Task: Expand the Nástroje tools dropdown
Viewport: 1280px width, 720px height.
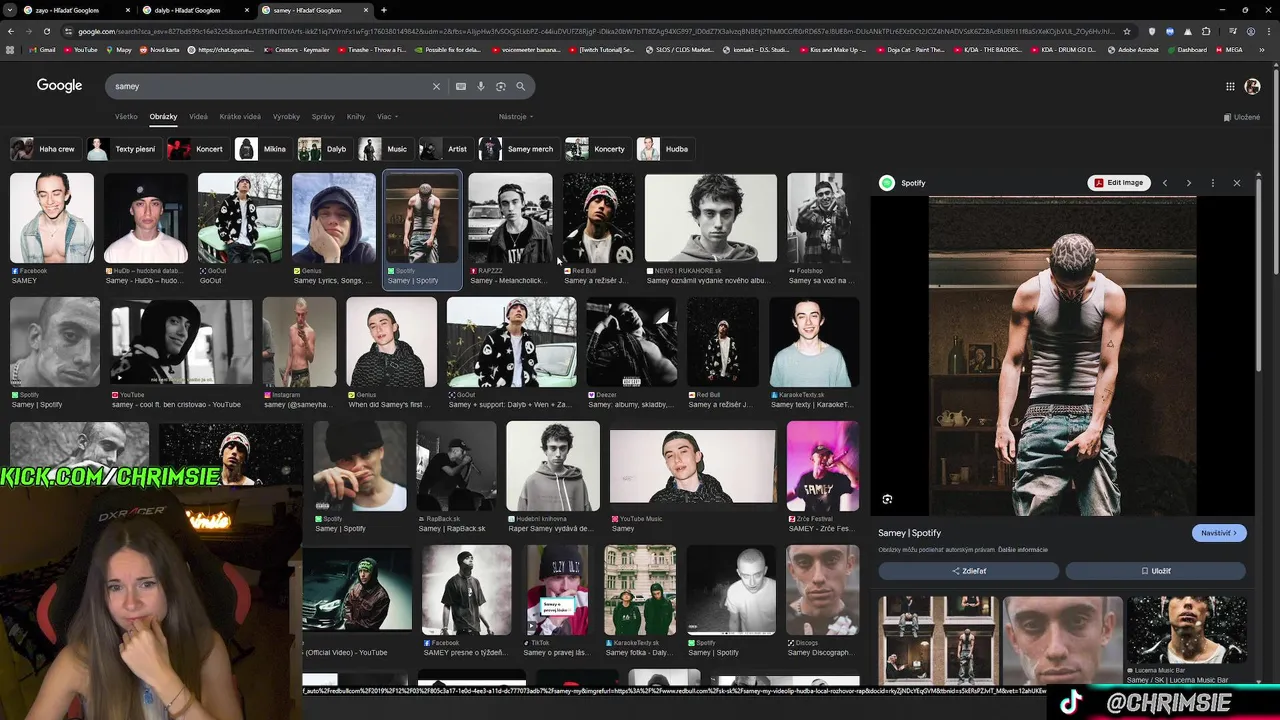Action: [x=516, y=117]
